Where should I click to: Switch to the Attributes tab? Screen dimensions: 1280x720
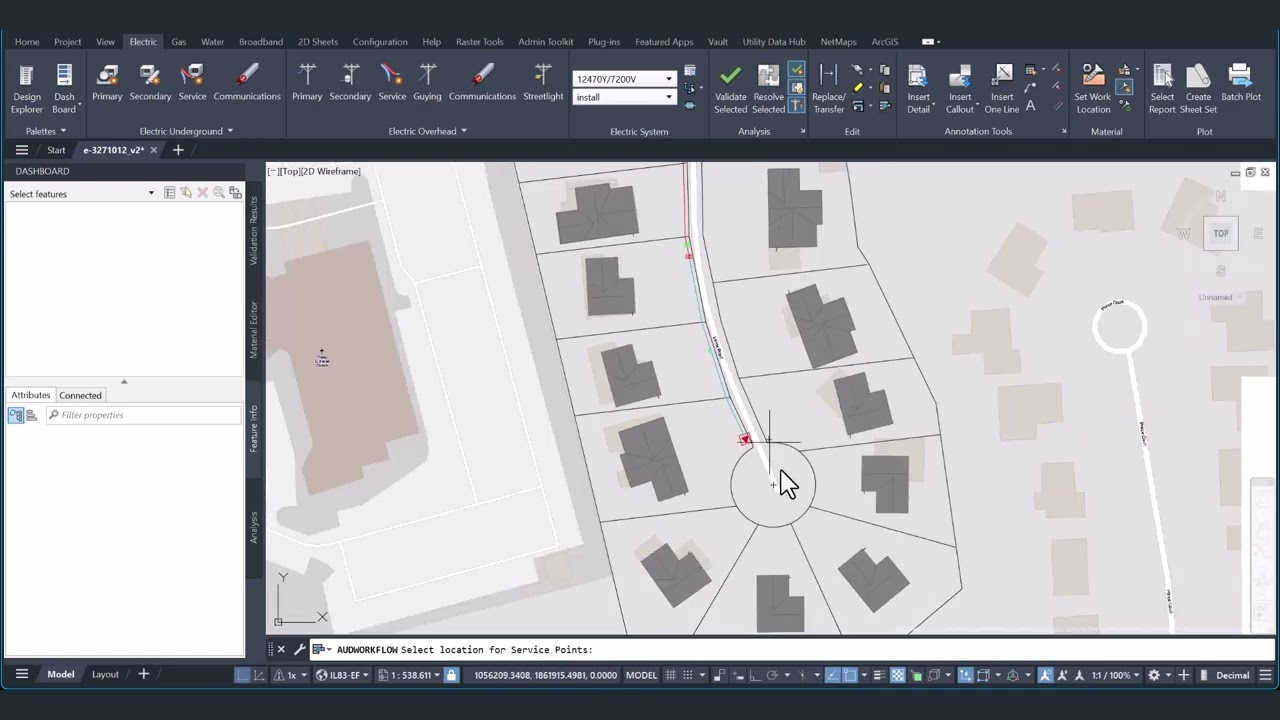tap(30, 395)
